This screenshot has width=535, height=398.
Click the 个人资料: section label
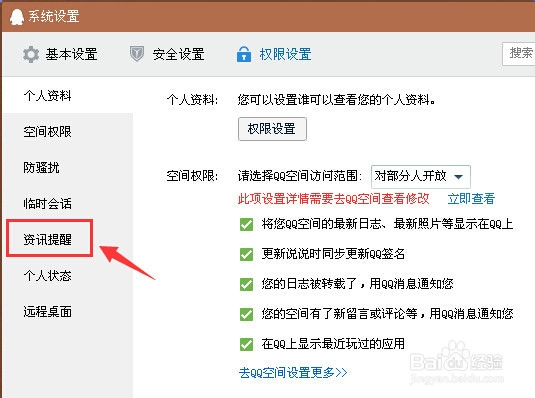coord(192,100)
